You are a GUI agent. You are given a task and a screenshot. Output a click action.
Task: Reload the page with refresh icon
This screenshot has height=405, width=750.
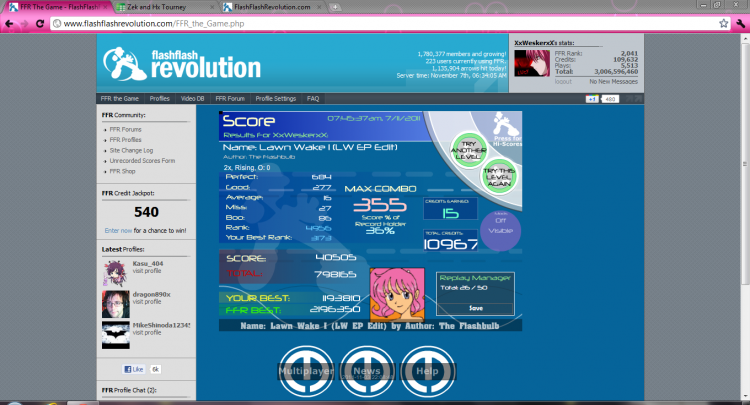tap(40, 23)
